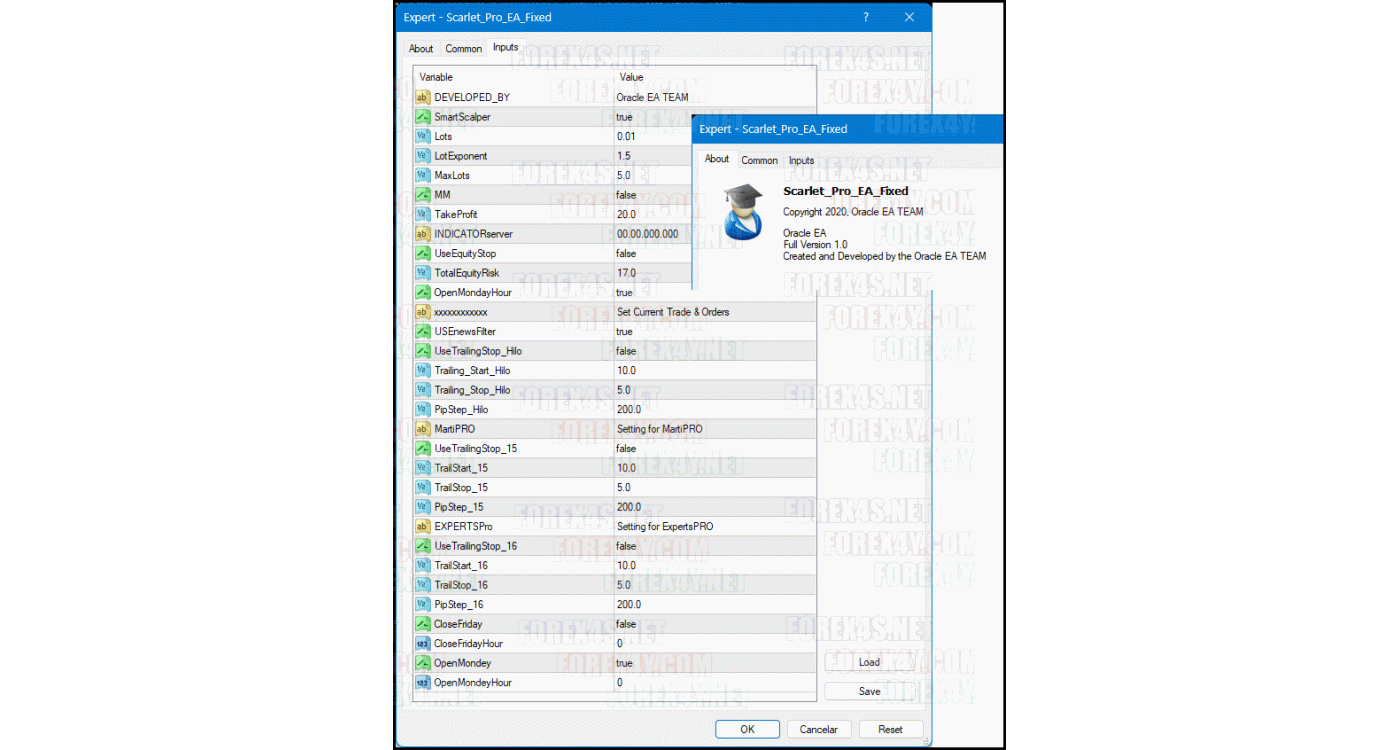
Task: Click the MartiPRO string variable icon
Action: (x=423, y=429)
